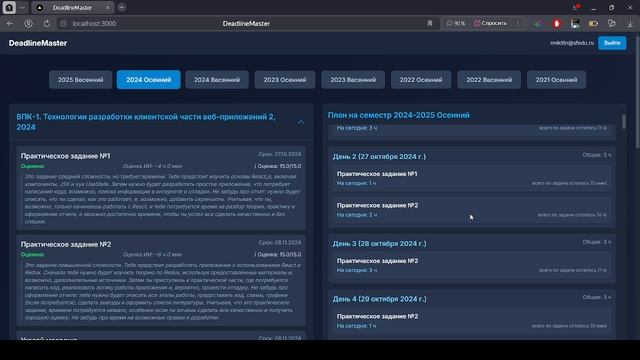Open the Yandex profile icon
Image resolution: width=640 pixels, height=360 pixels.
coord(29,24)
